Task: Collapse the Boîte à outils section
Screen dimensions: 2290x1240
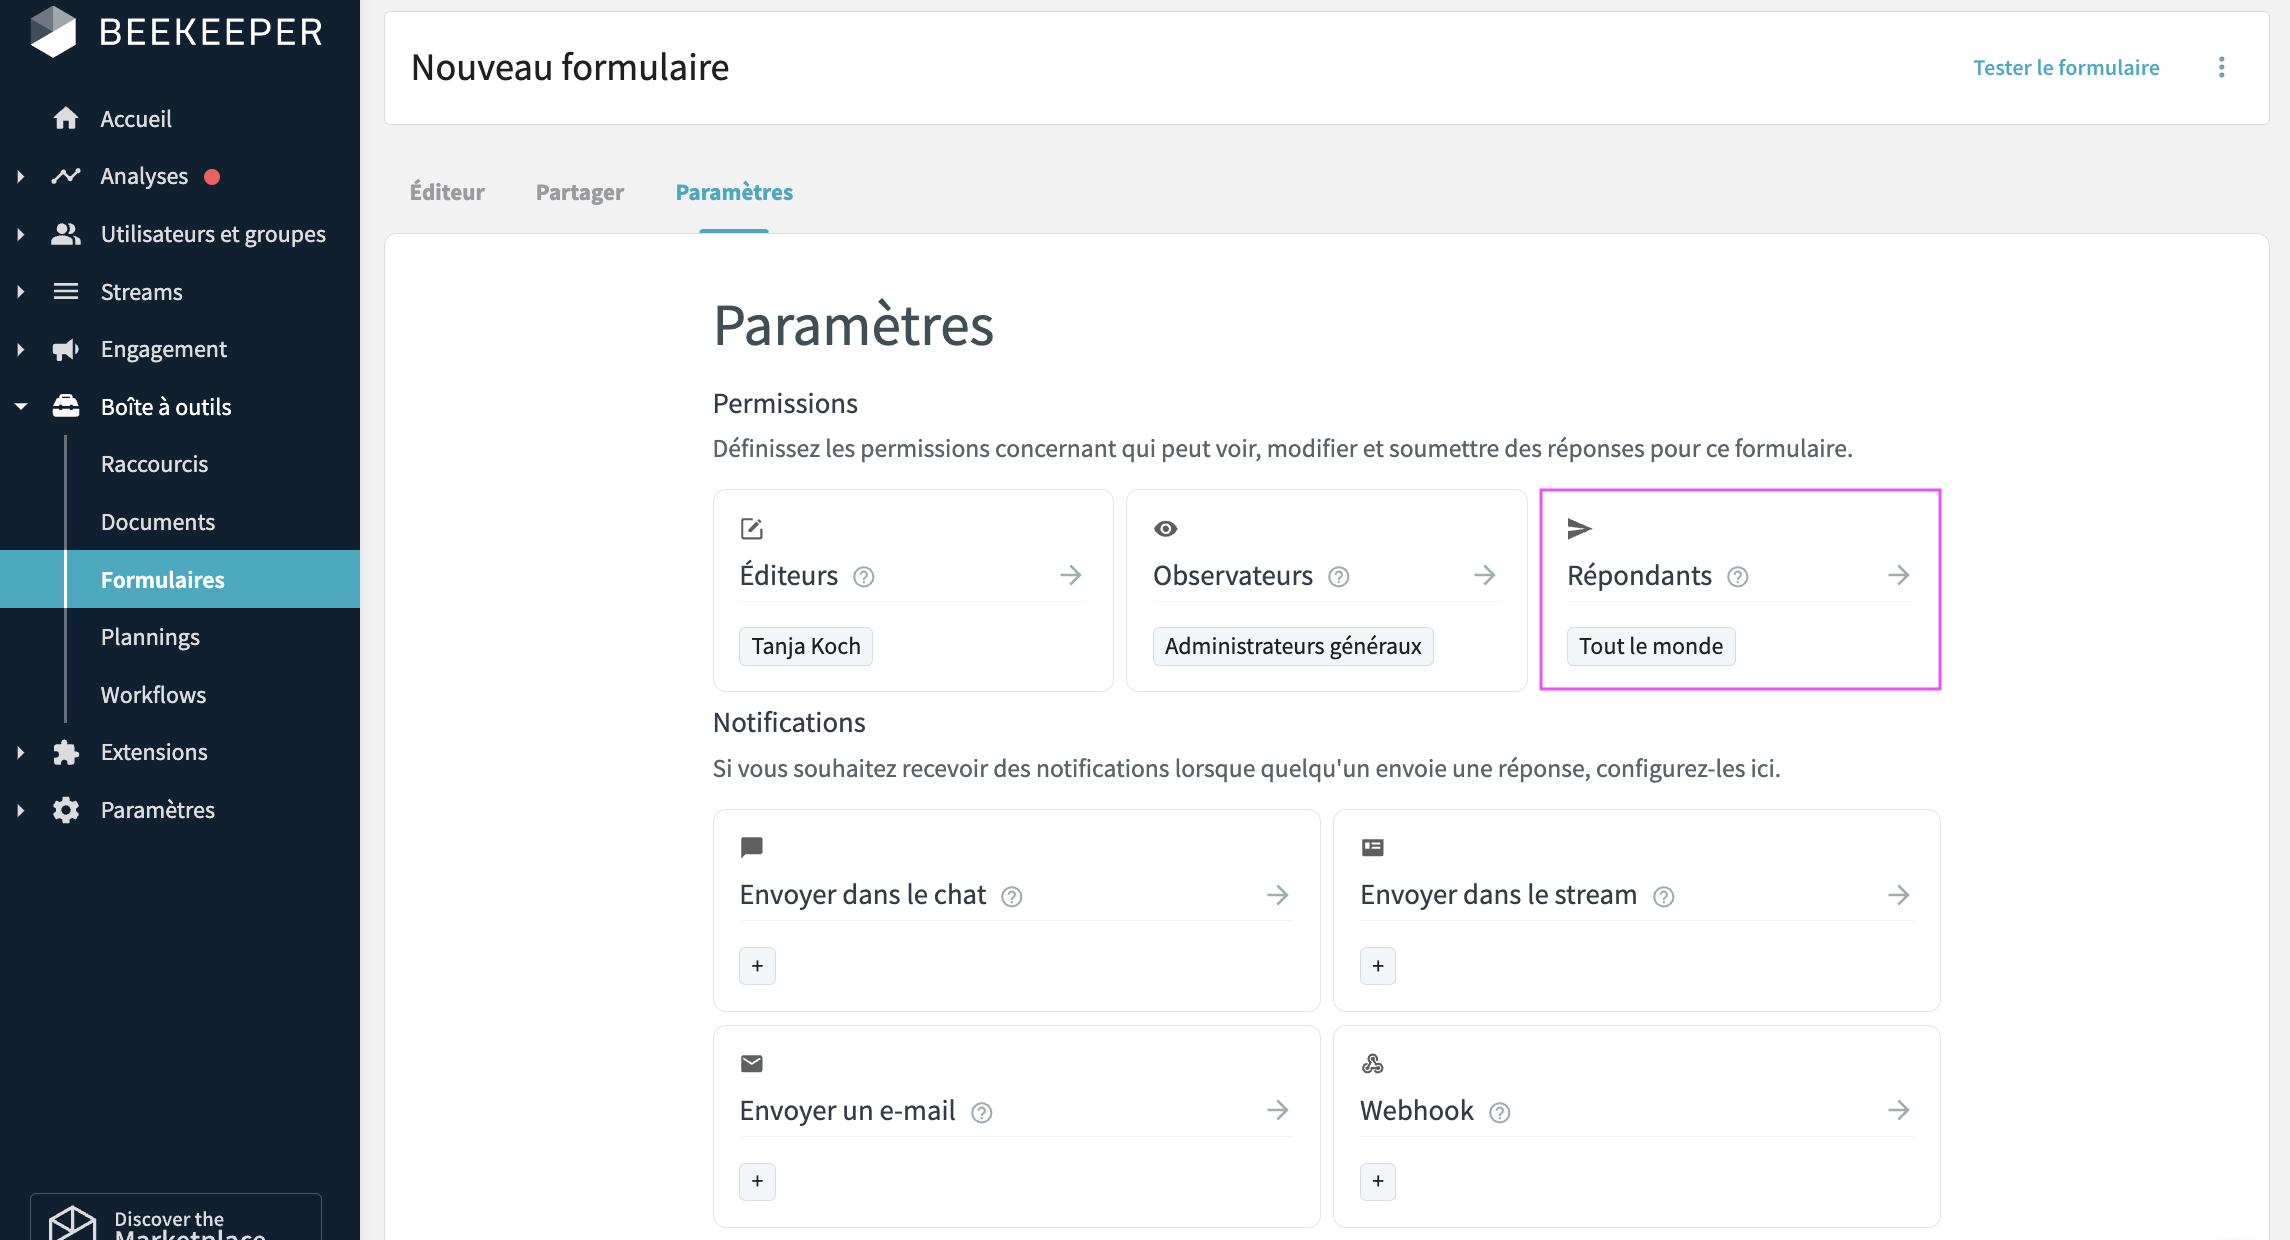Action: click(x=21, y=407)
